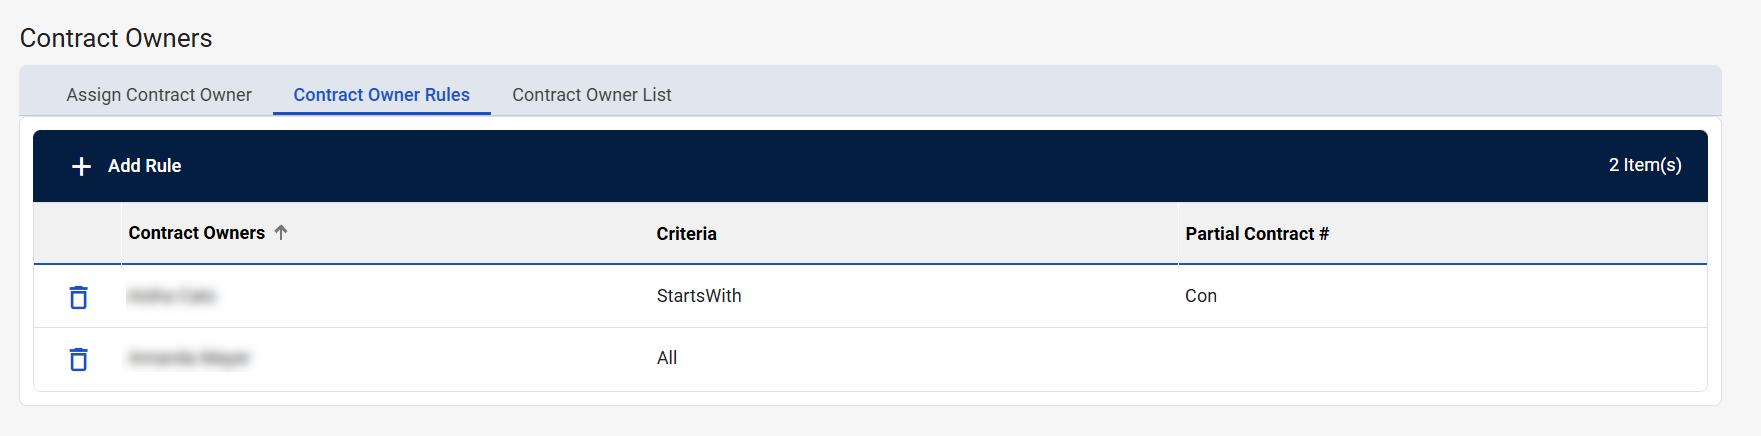Open the Contract Owner List tab
Viewport: 1761px width, 436px height.
pyautogui.click(x=592, y=95)
